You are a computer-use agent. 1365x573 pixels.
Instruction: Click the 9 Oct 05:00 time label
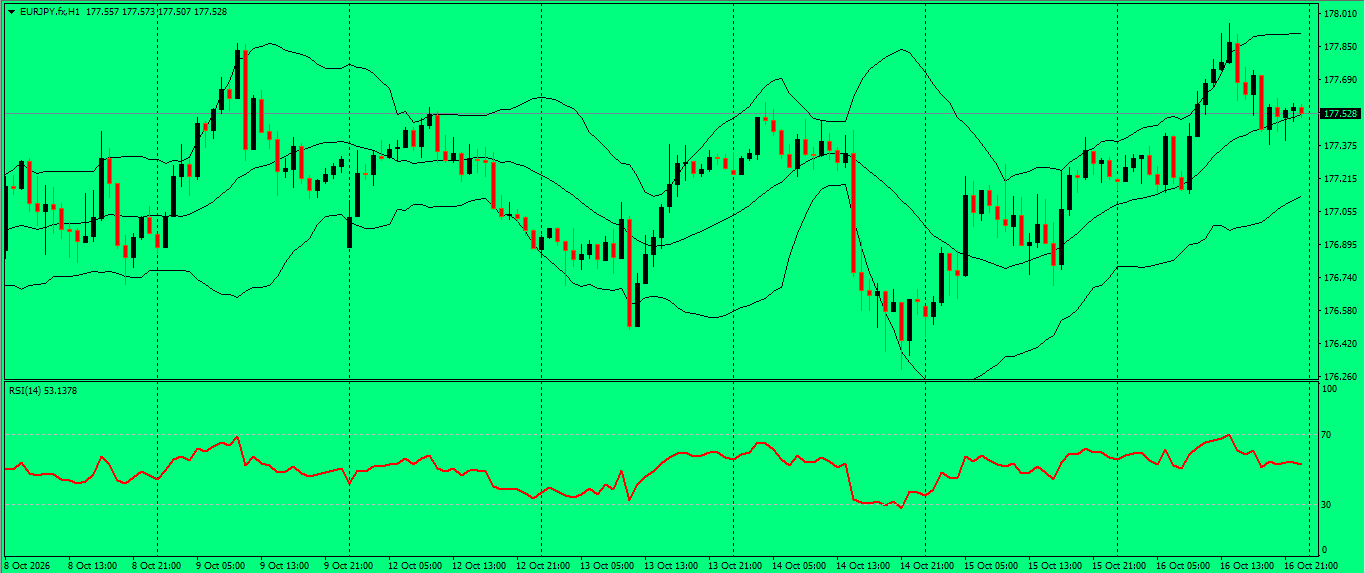220,566
